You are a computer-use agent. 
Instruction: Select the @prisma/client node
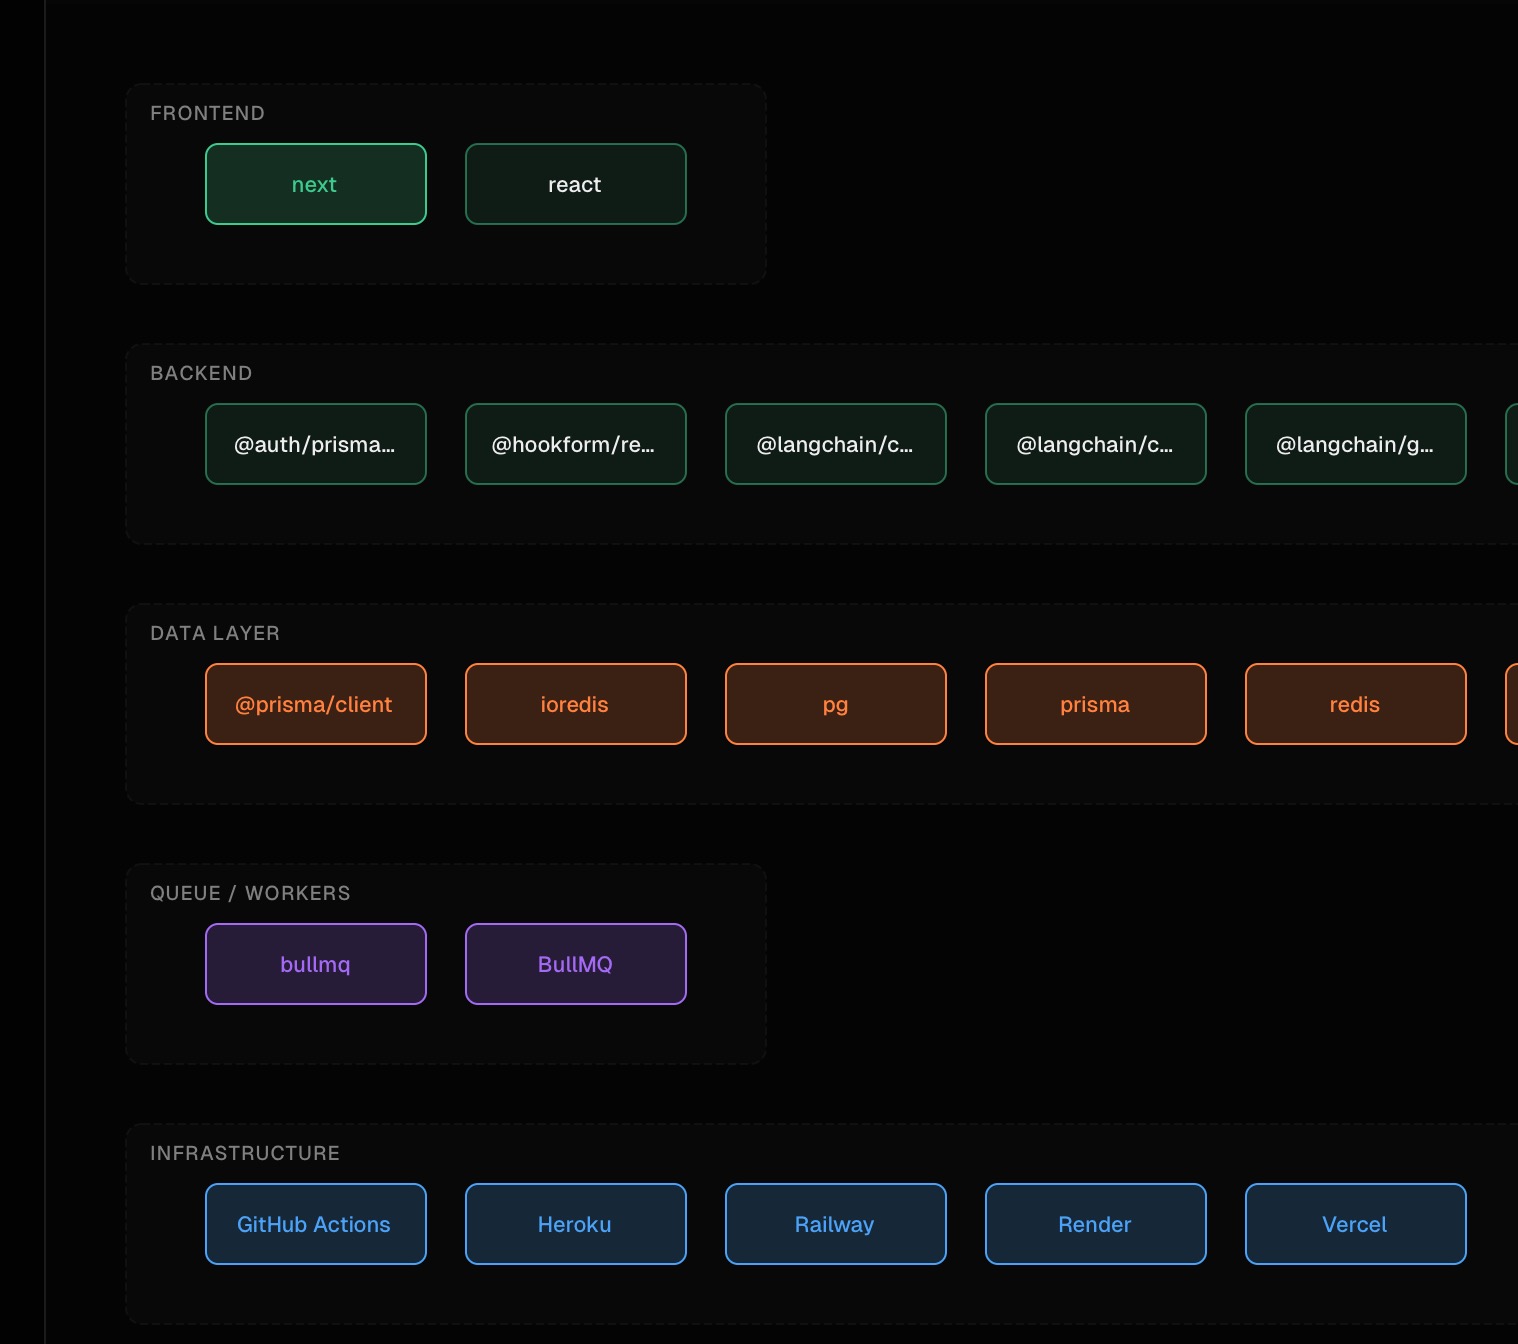coord(316,704)
